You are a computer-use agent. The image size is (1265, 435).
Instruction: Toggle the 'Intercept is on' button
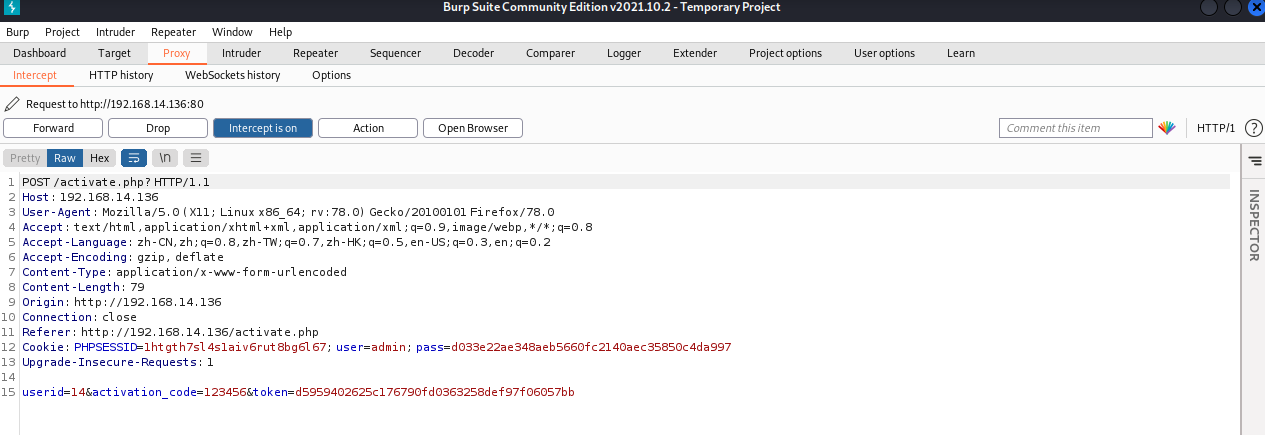pyautogui.click(x=262, y=128)
